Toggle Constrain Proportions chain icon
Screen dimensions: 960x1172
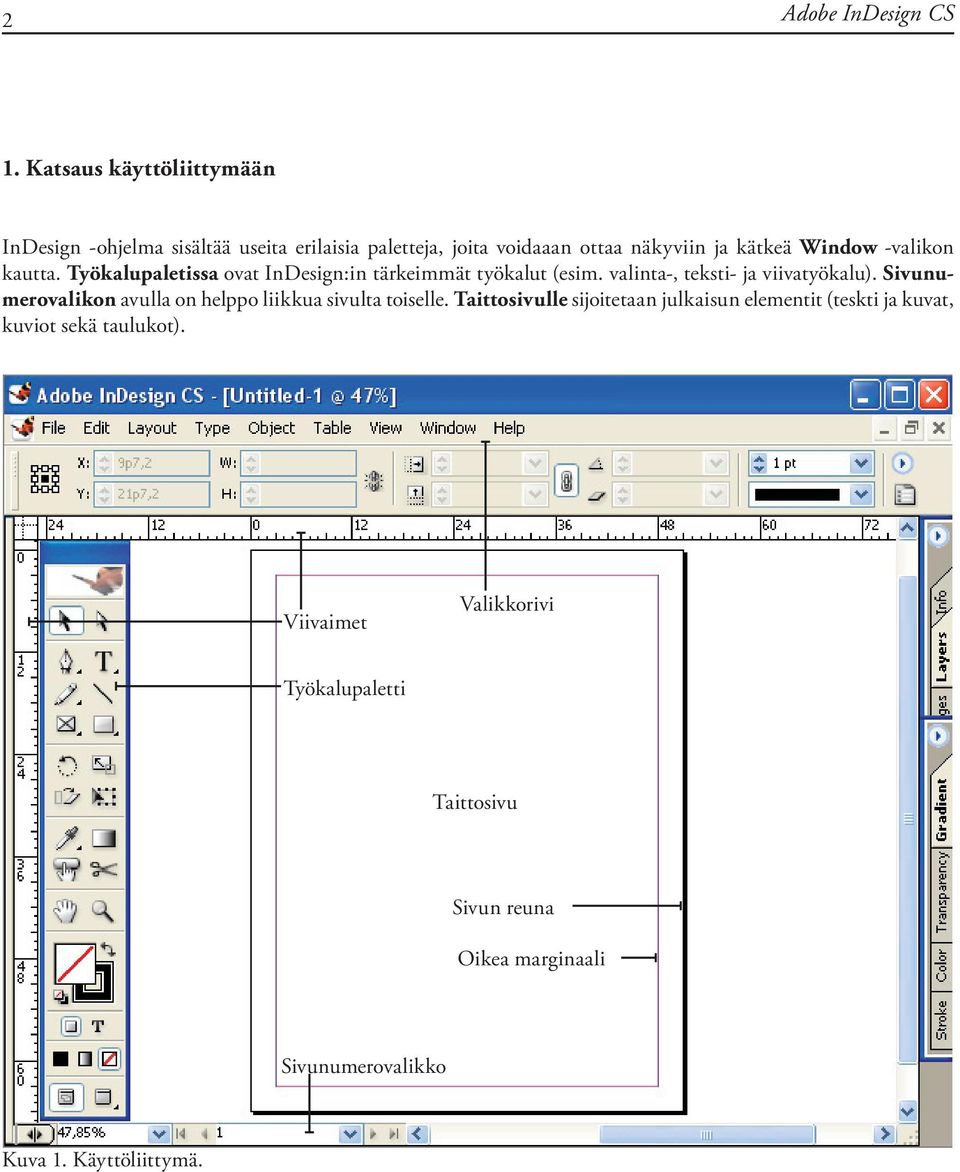(x=374, y=481)
